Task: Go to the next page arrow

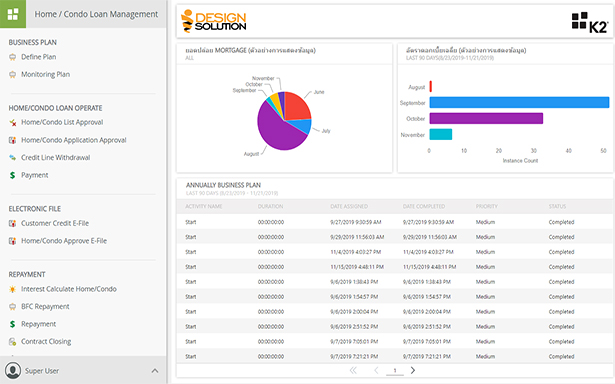Action: click(413, 370)
